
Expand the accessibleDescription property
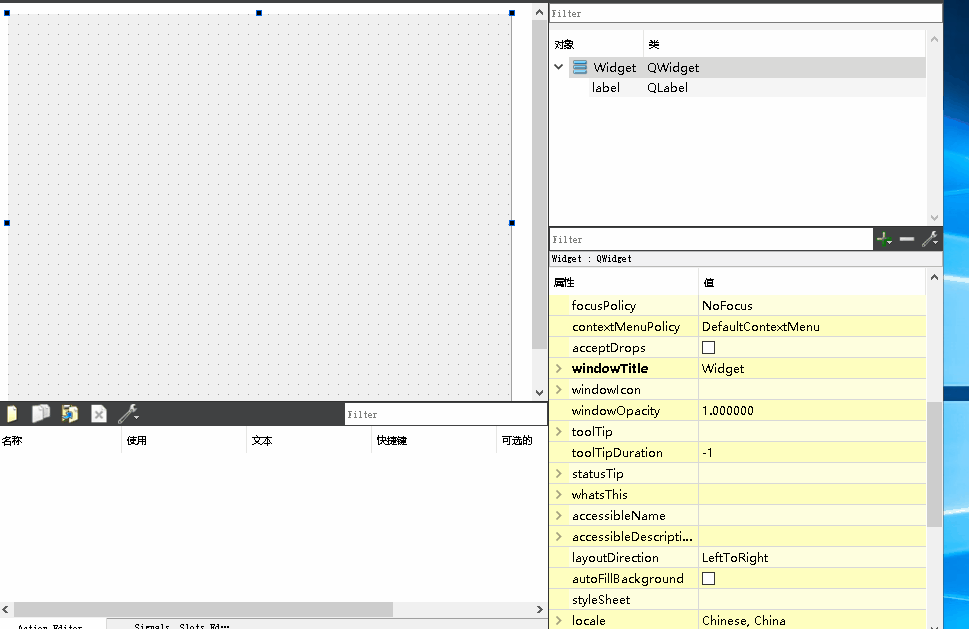coord(559,536)
